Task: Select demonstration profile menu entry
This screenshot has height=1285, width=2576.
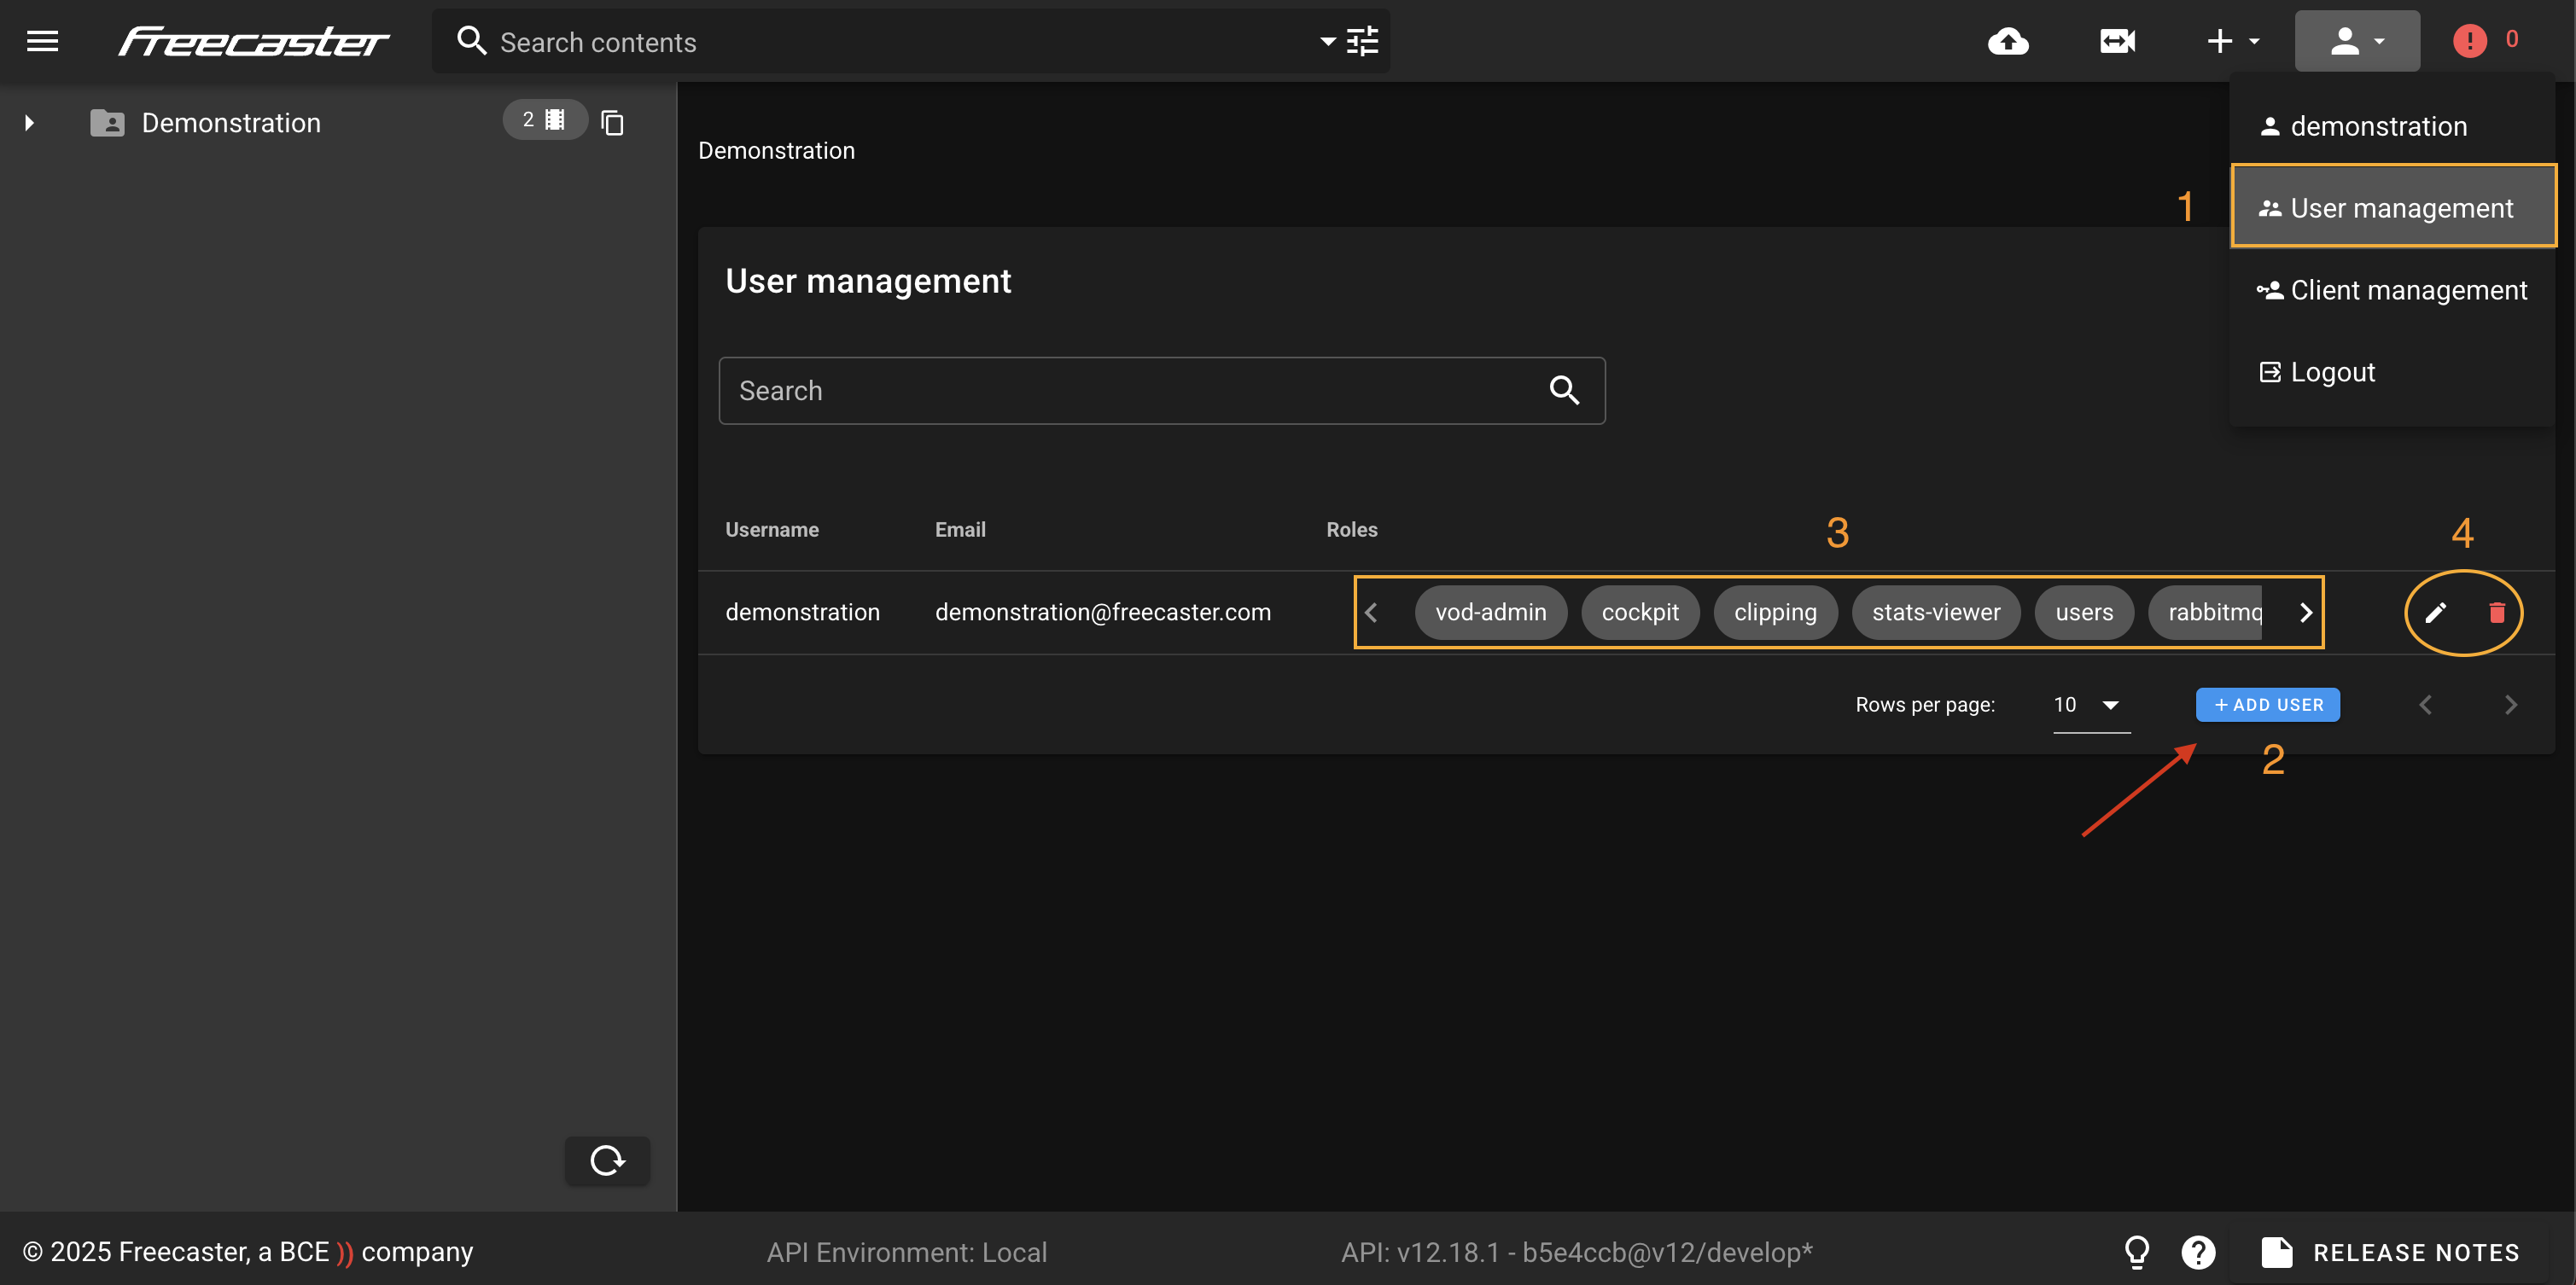Action: (2392, 126)
